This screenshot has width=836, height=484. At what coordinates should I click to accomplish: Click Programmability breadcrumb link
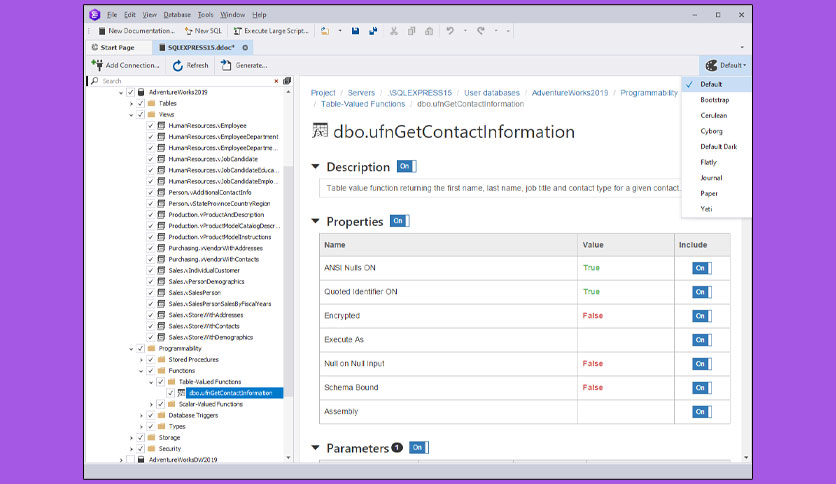(649, 93)
